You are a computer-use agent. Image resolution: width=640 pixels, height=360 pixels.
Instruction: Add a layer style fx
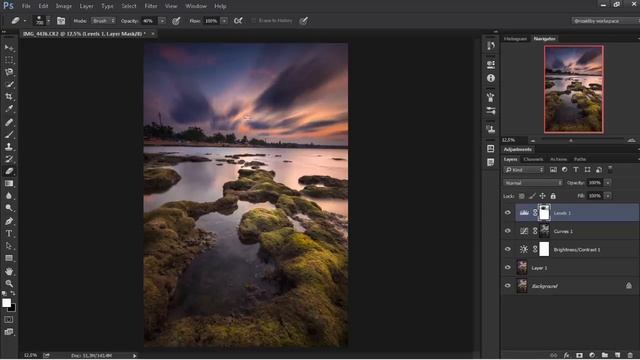[x=567, y=355]
